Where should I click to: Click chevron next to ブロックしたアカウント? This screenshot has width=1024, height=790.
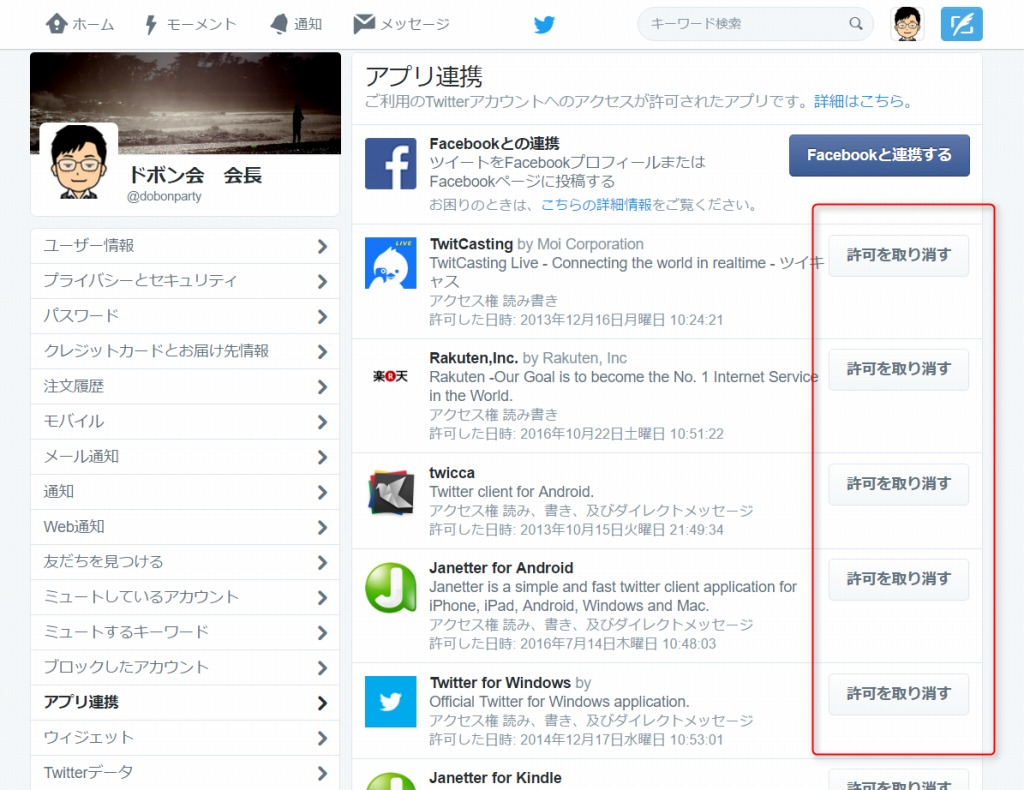(x=322, y=668)
